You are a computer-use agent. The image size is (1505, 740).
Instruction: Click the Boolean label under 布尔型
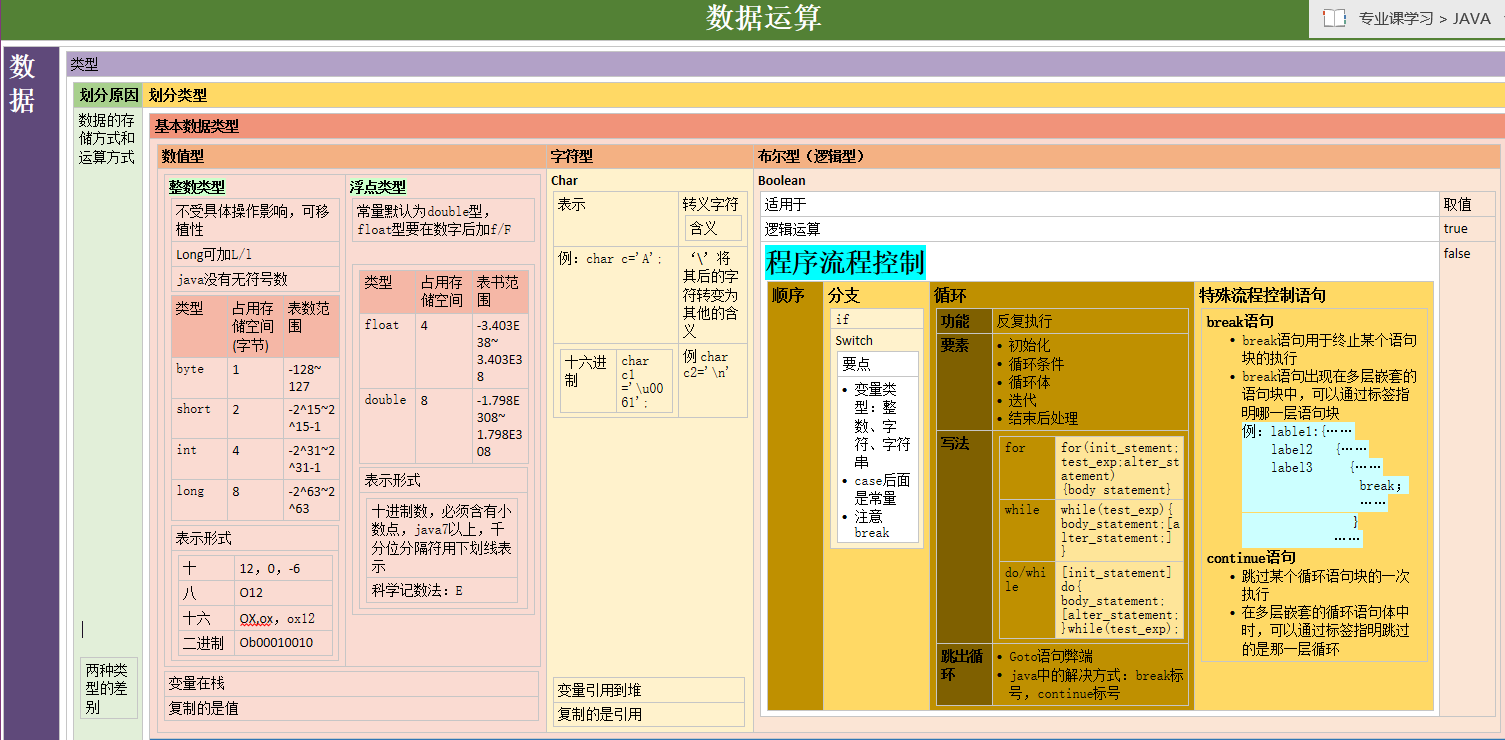[782, 181]
